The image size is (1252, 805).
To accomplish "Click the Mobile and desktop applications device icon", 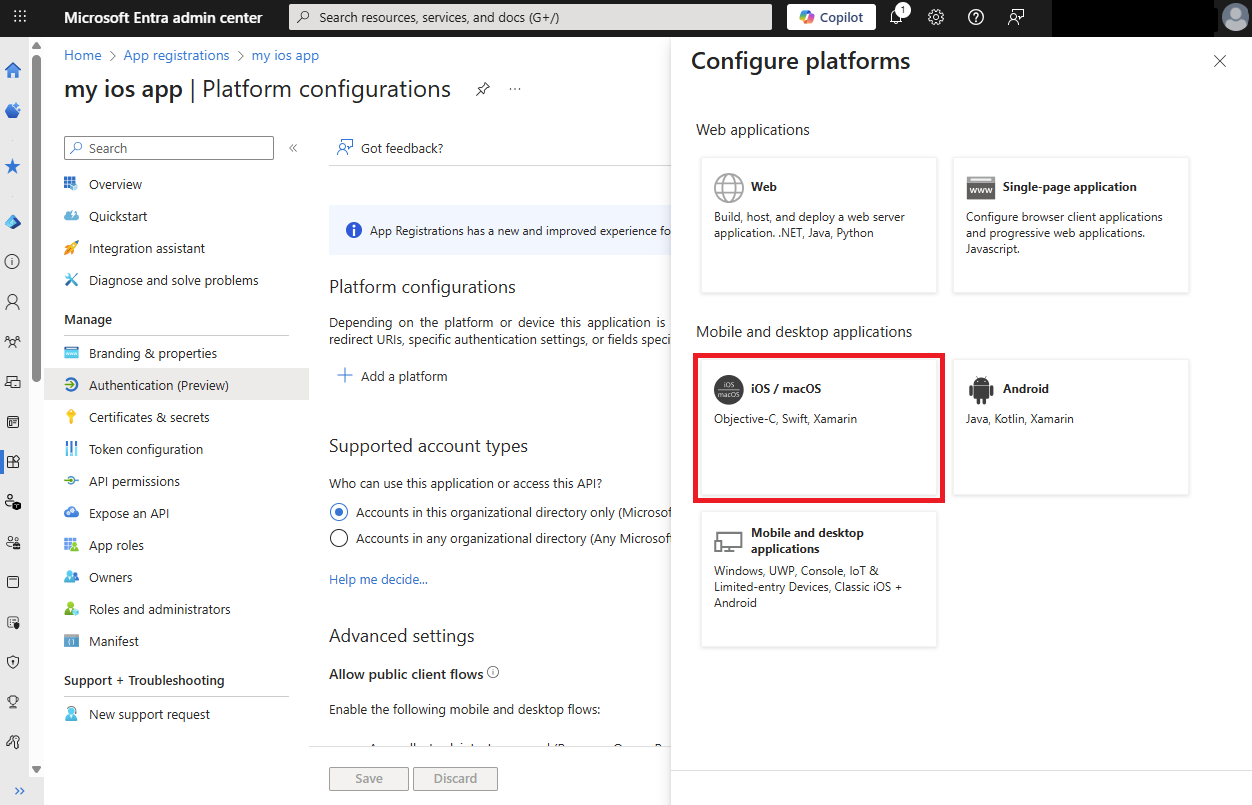I will pos(729,542).
